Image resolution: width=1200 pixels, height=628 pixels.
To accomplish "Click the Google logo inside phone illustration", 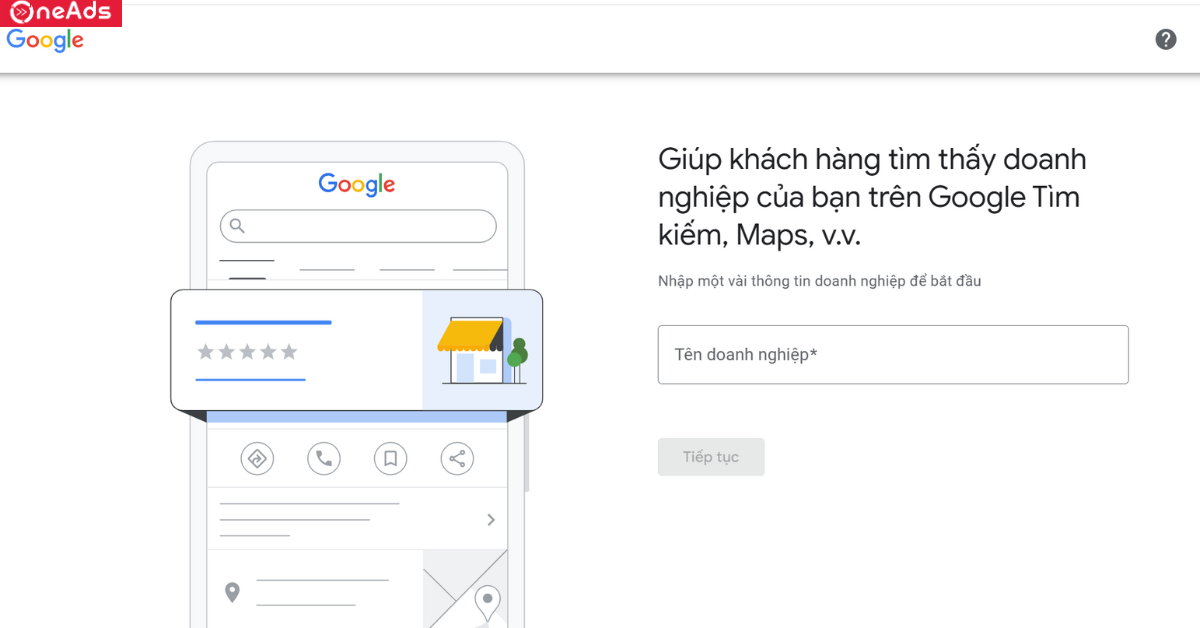I will point(357,185).
